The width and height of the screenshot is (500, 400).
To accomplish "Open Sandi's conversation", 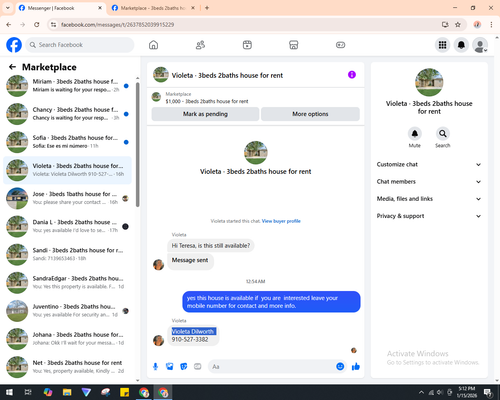I will click(x=68, y=254).
